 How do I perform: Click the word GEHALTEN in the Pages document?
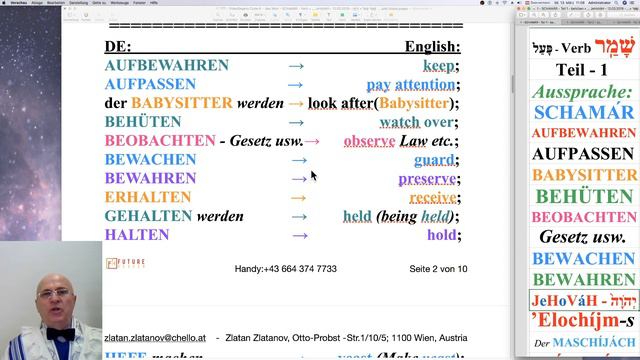tap(148, 216)
